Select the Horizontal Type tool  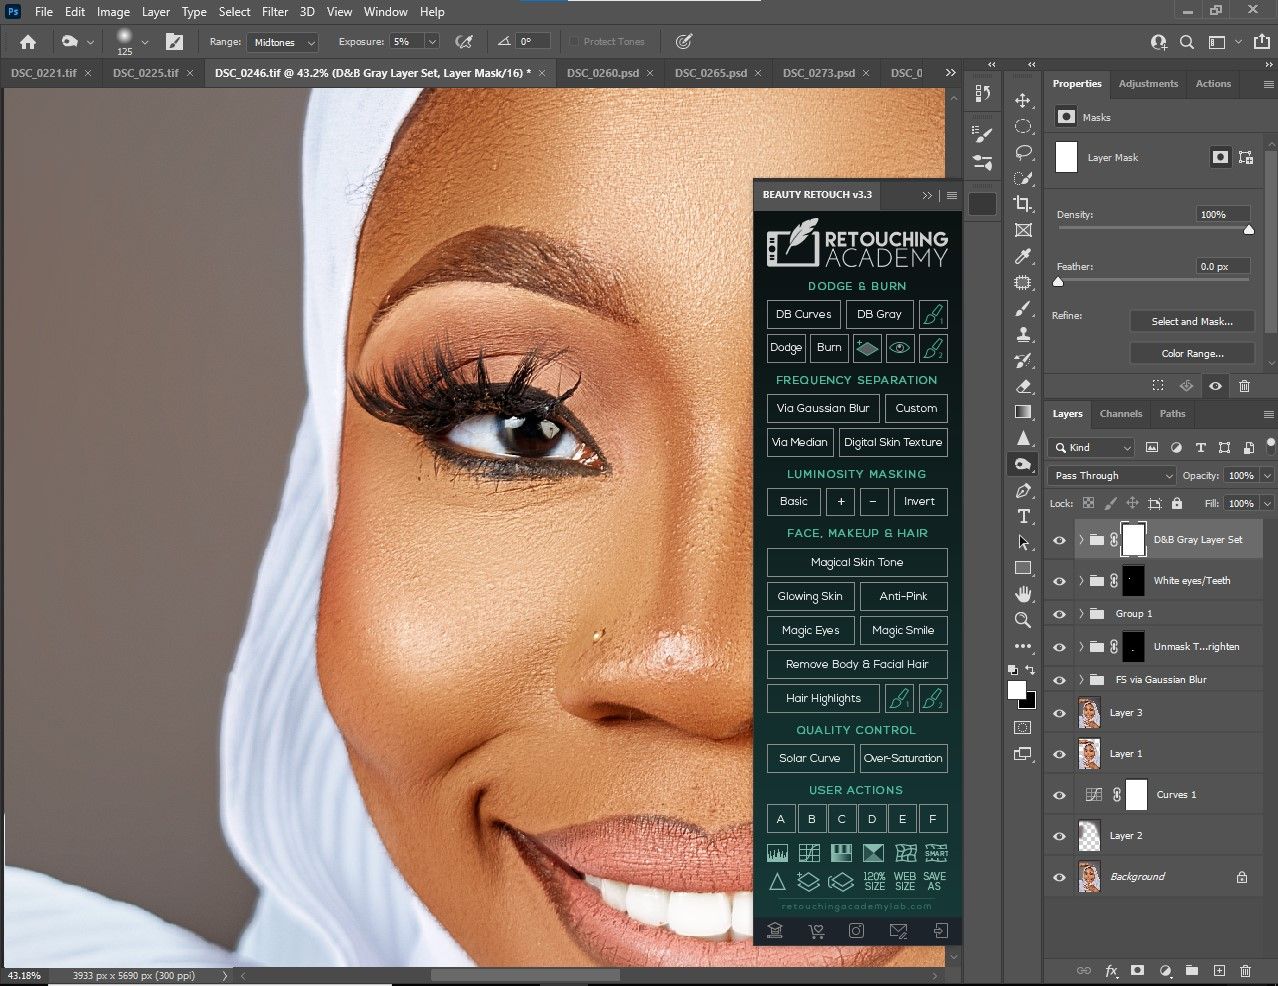tap(1023, 516)
